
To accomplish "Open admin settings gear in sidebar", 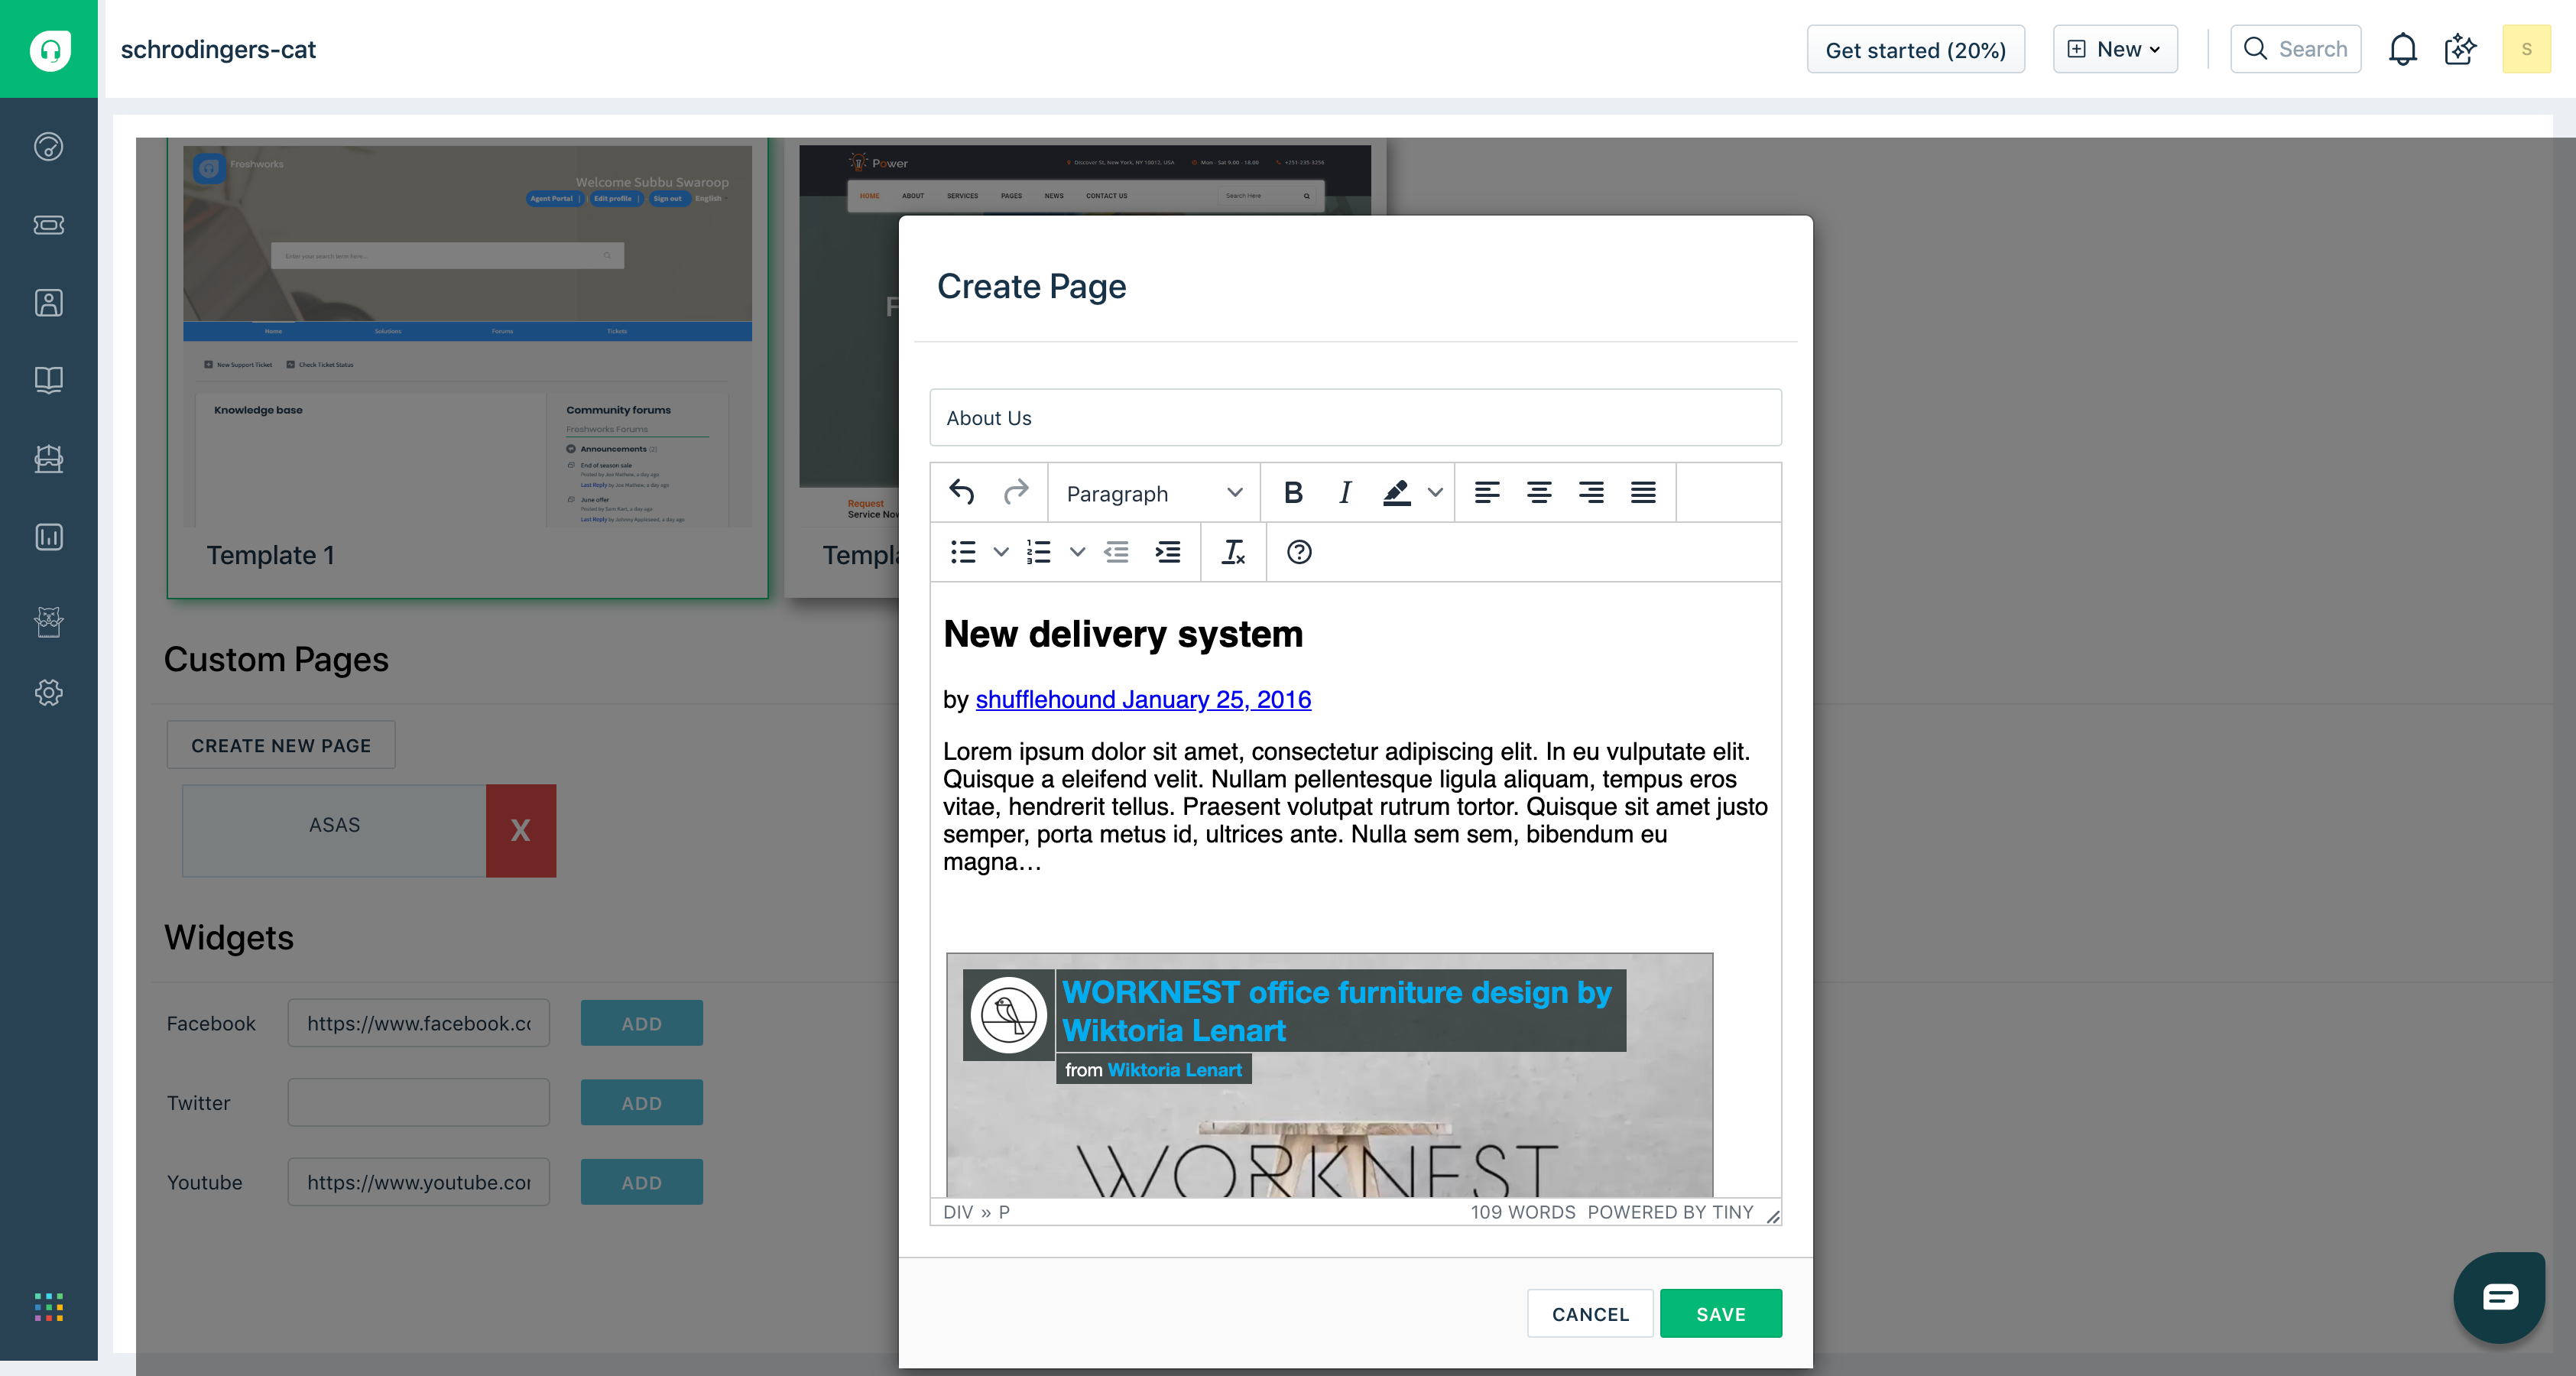I will pos(48,692).
